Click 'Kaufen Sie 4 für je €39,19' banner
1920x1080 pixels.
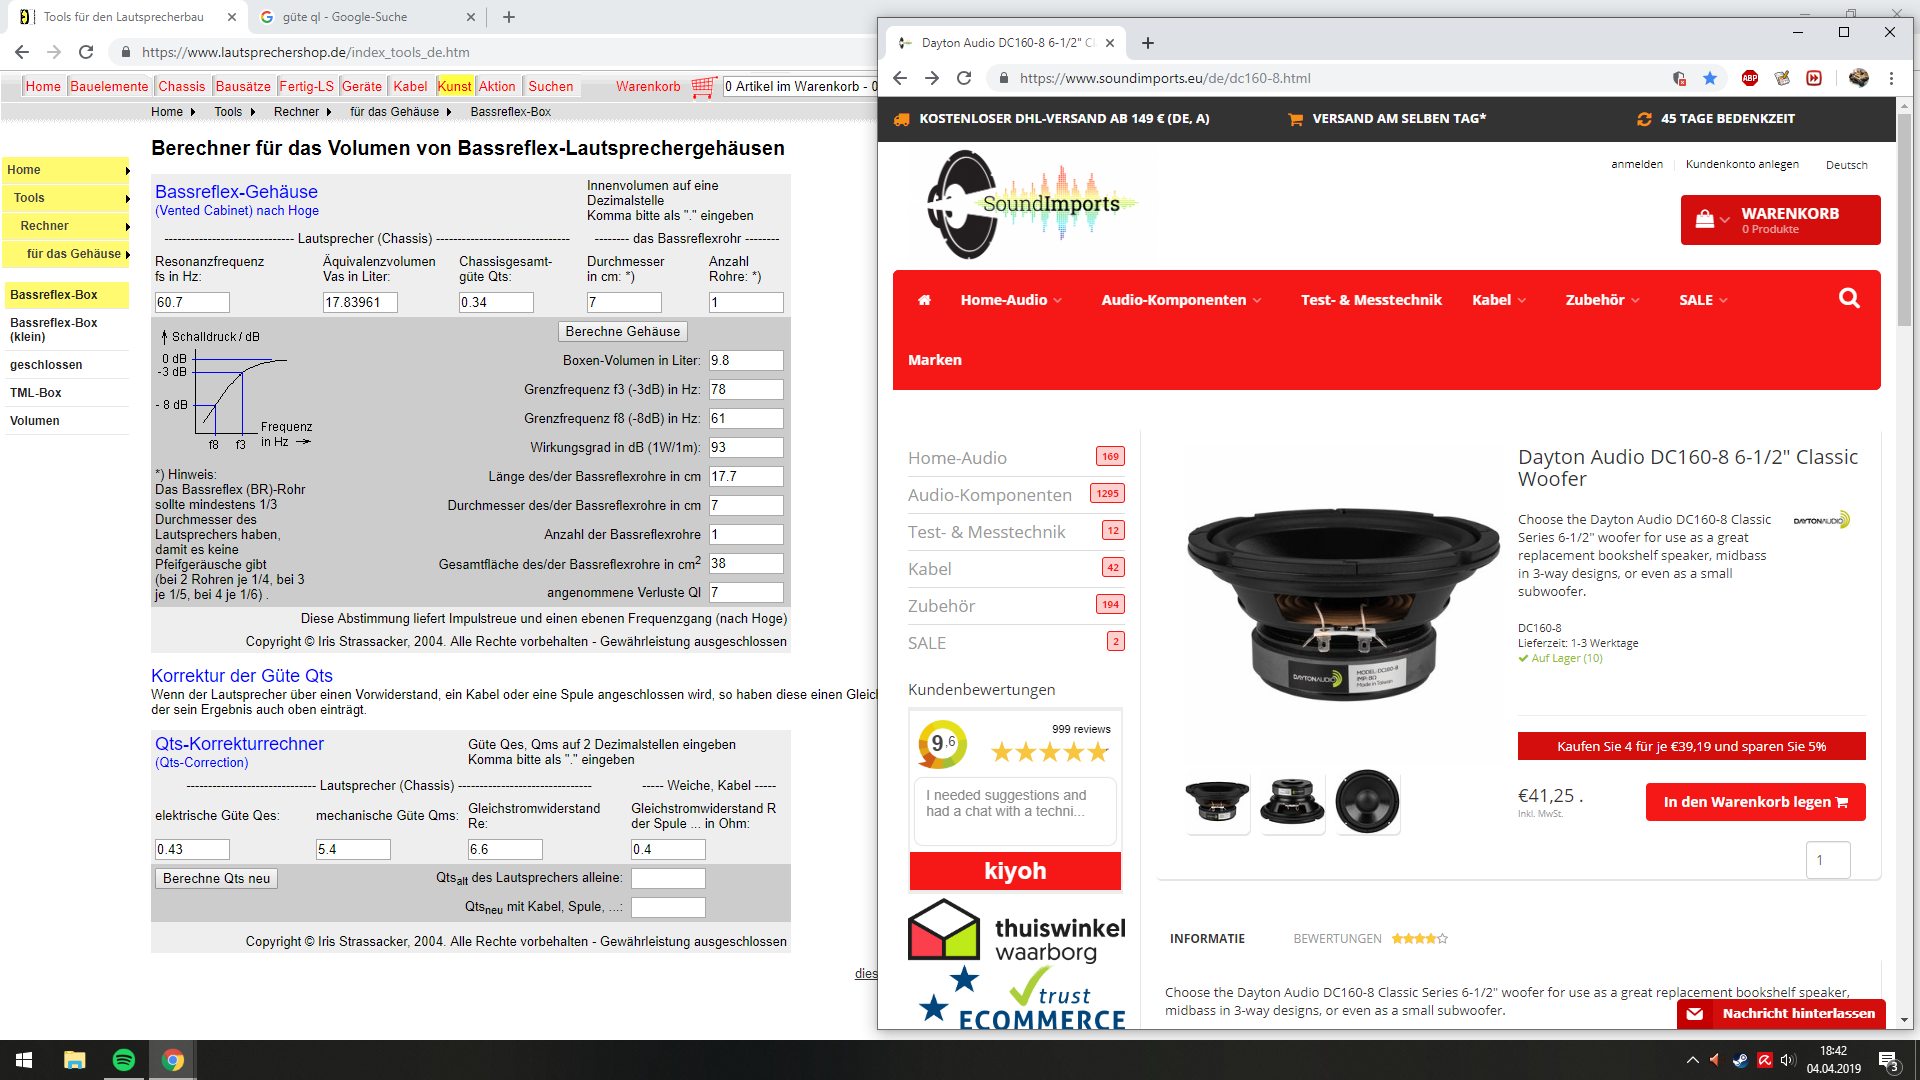click(1691, 746)
